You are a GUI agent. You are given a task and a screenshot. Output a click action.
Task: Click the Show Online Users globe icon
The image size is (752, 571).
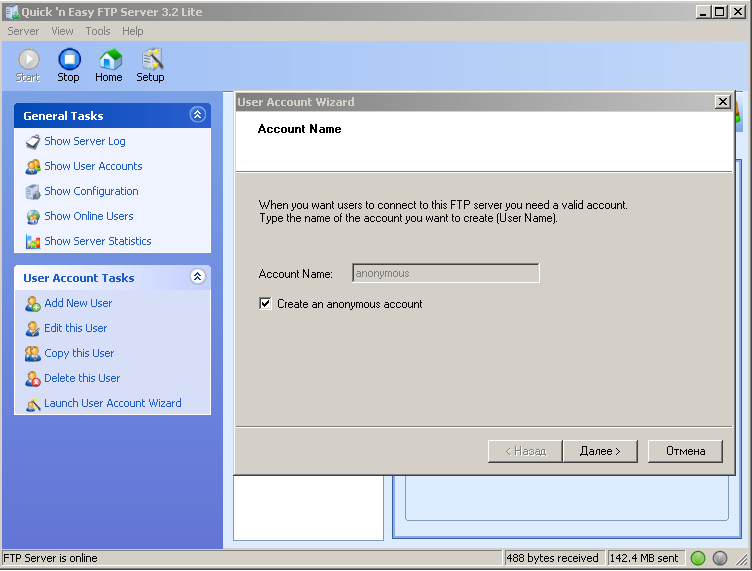click(x=33, y=217)
